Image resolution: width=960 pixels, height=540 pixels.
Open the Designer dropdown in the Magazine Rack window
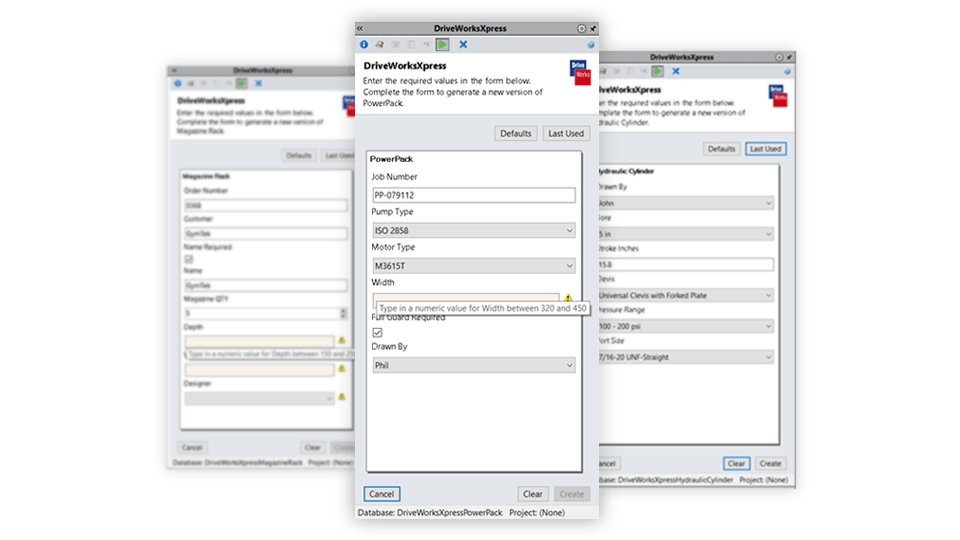(260, 399)
